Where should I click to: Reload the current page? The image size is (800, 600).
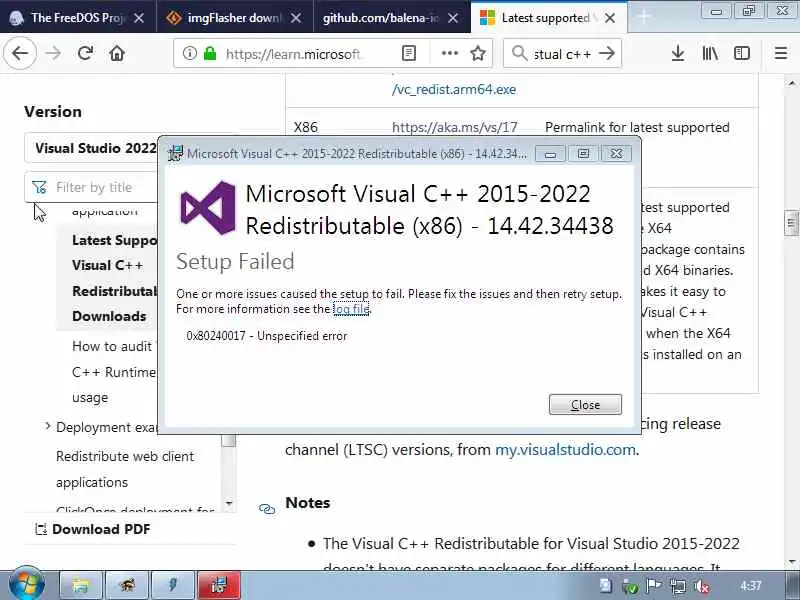click(85, 53)
